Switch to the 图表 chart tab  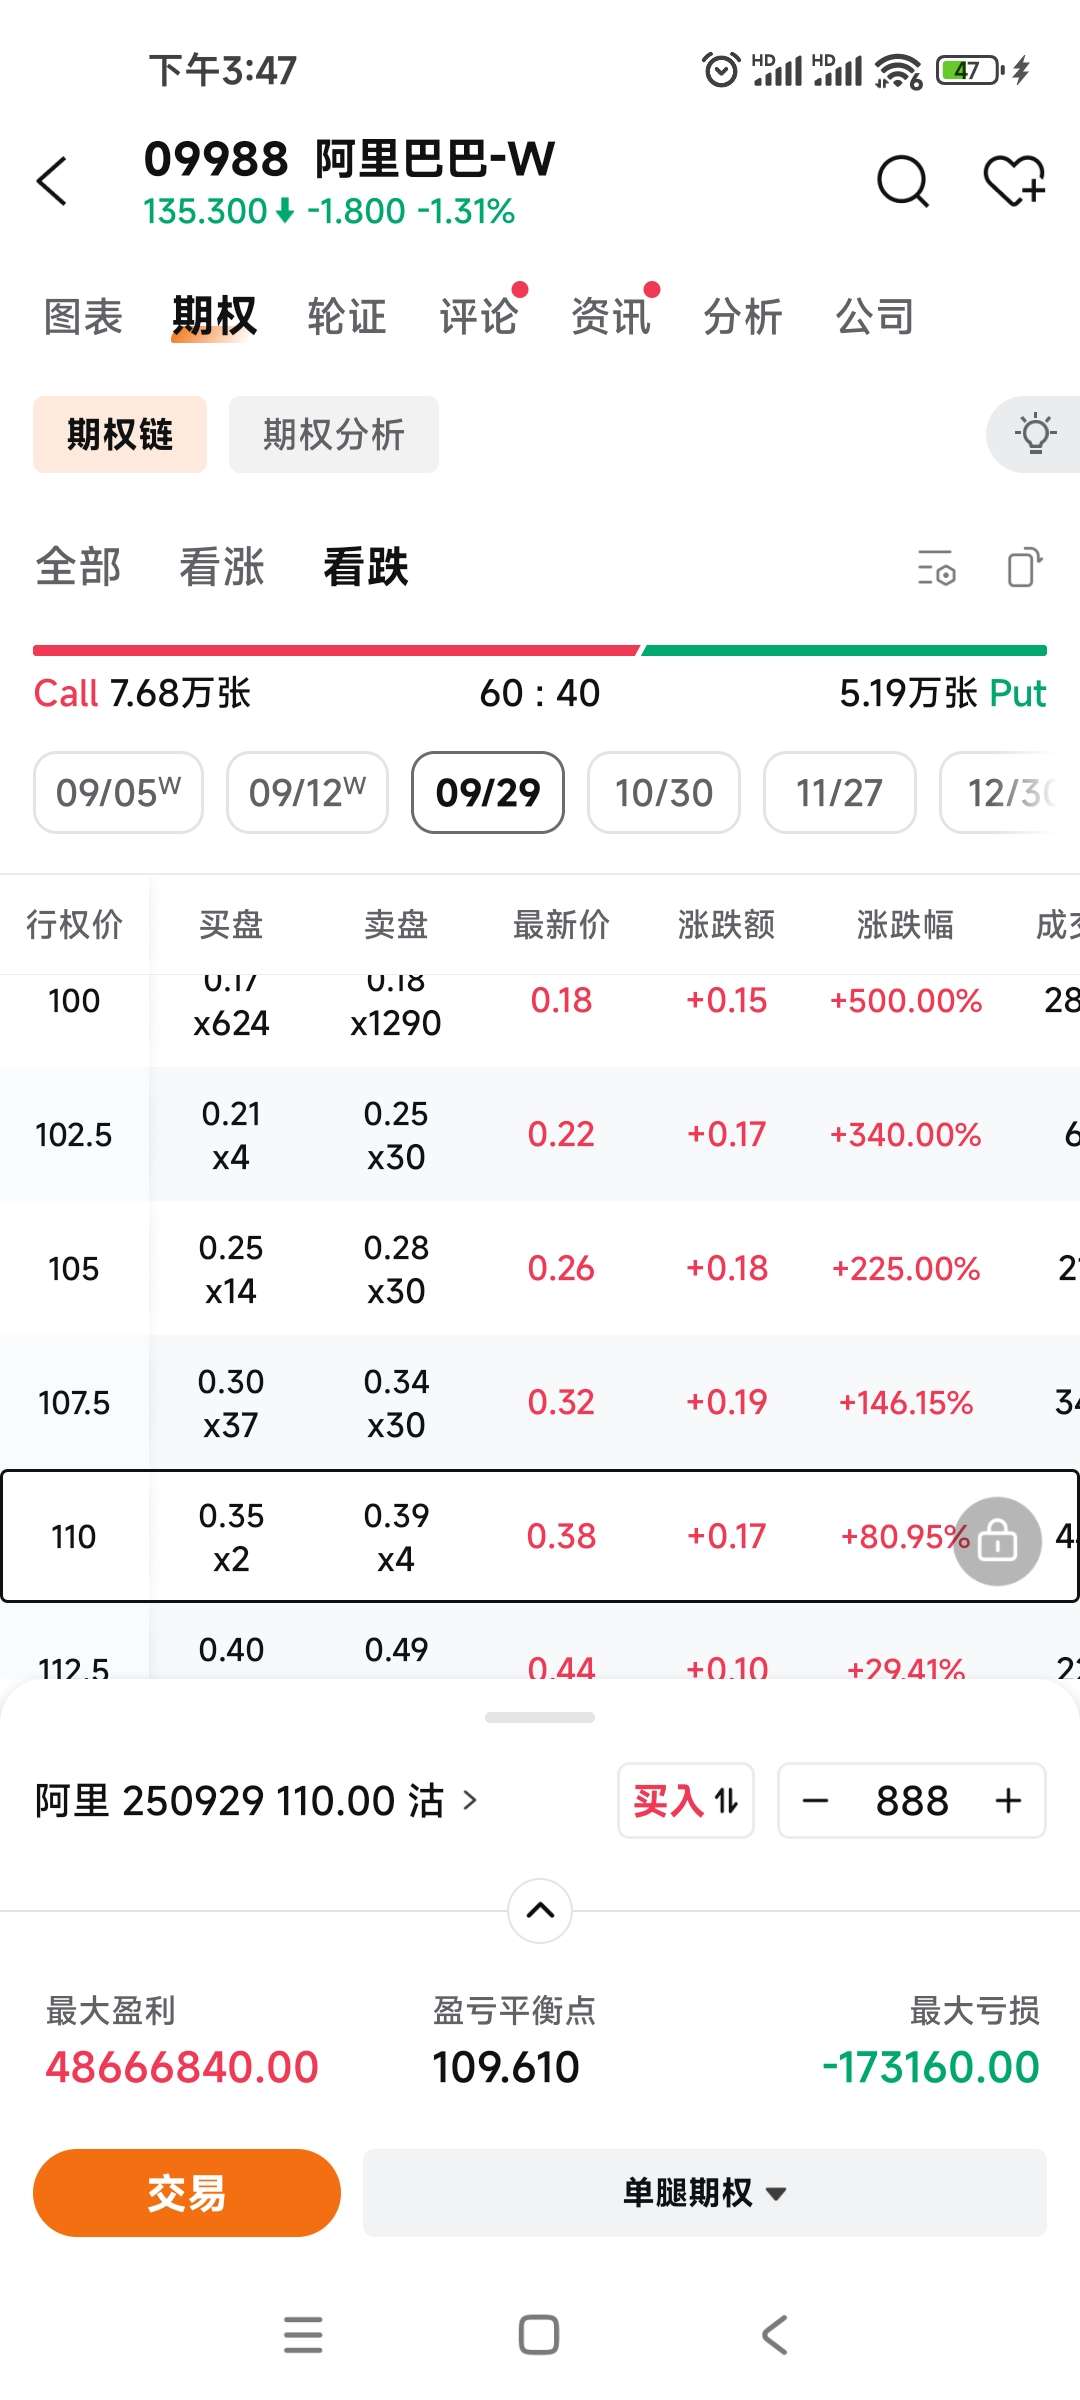pyautogui.click(x=83, y=317)
